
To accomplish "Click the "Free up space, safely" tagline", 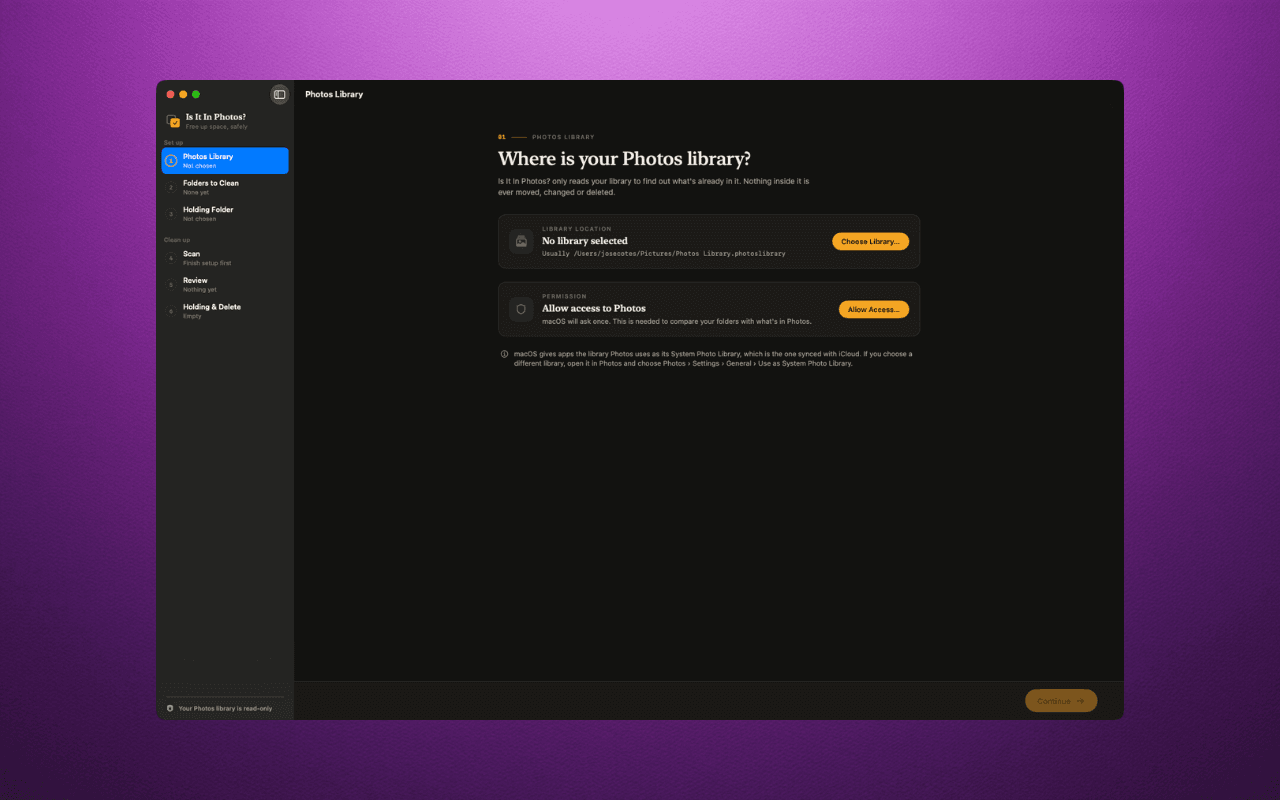I will [216, 127].
